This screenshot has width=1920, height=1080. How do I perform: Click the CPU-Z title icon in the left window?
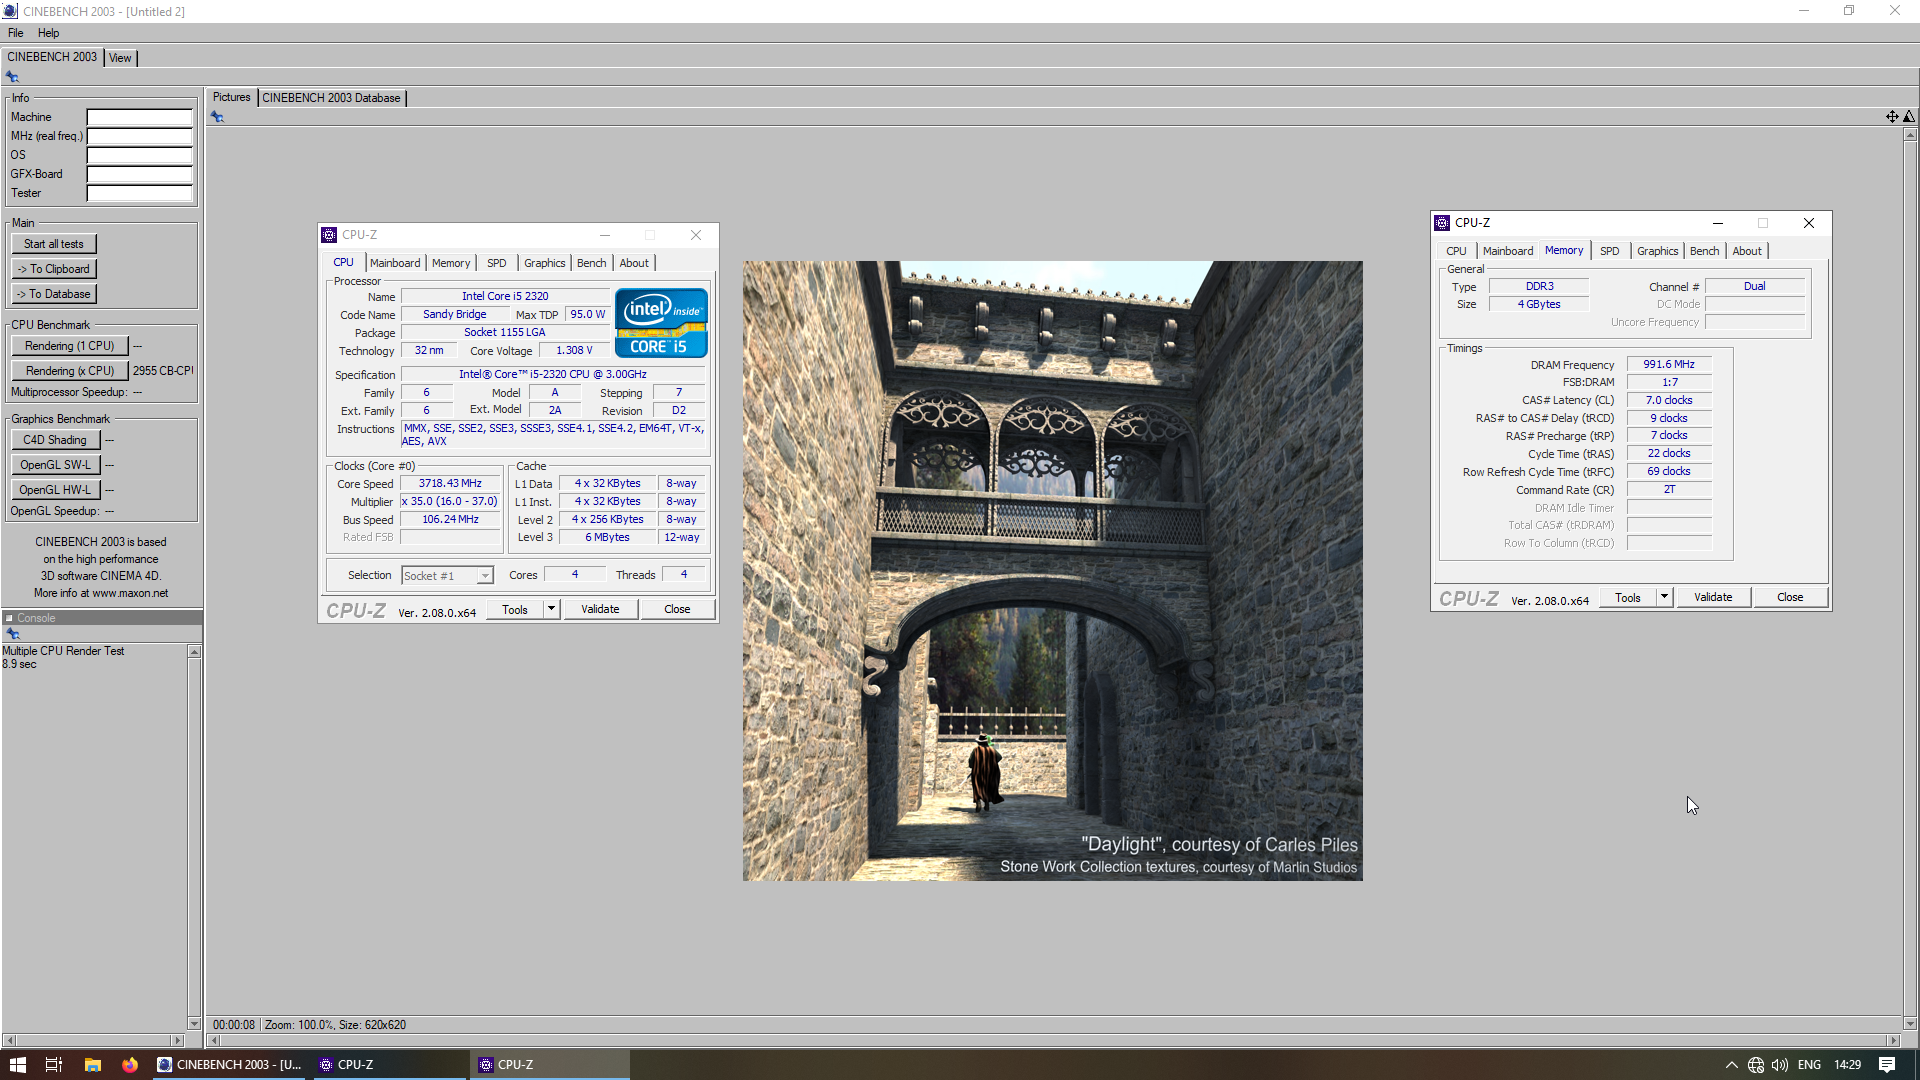[329, 235]
